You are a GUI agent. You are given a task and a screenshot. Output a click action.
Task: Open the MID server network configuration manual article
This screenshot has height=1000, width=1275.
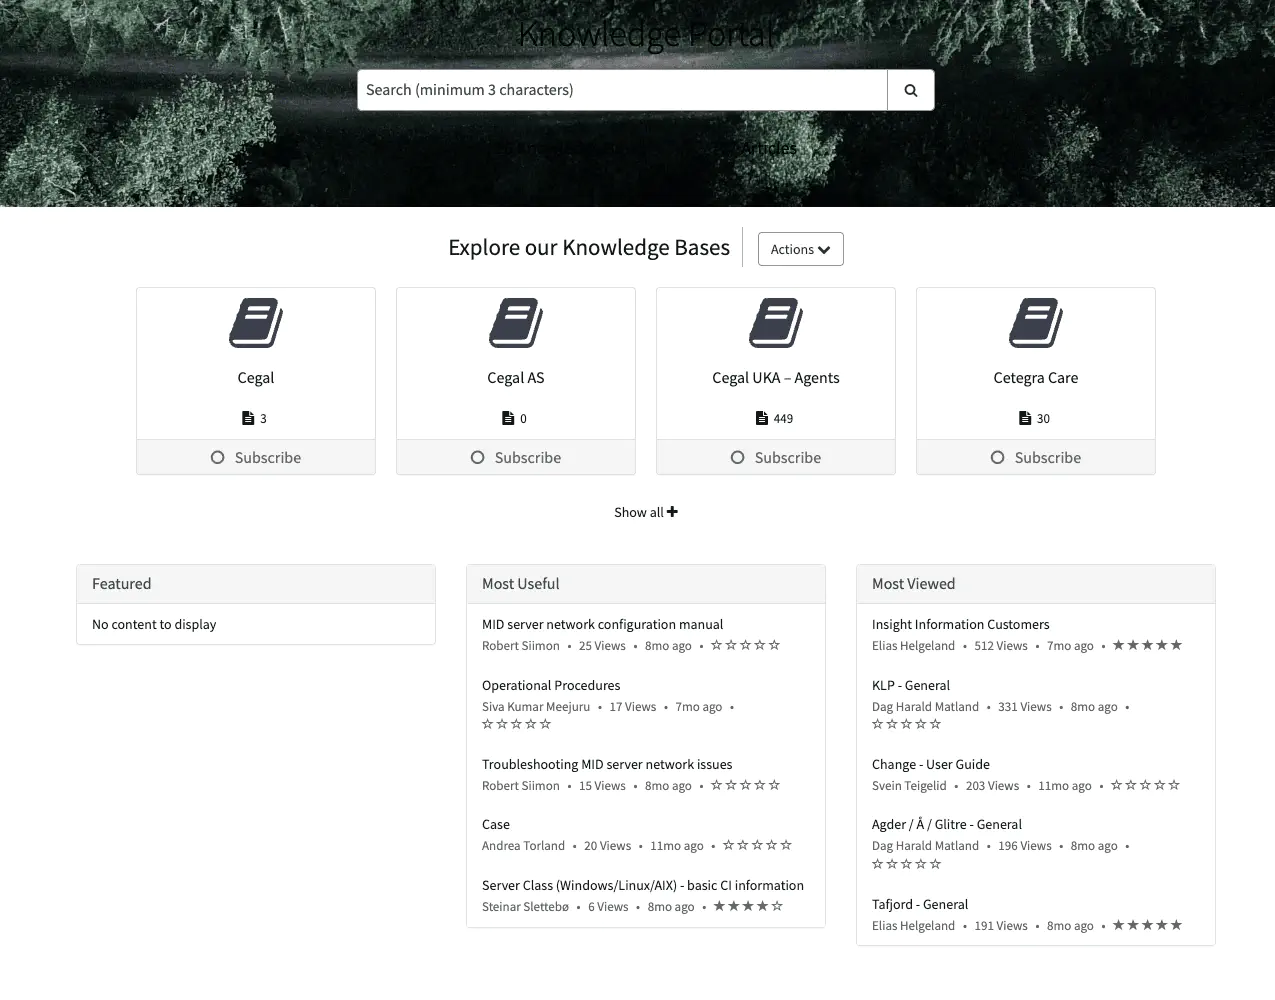click(602, 624)
